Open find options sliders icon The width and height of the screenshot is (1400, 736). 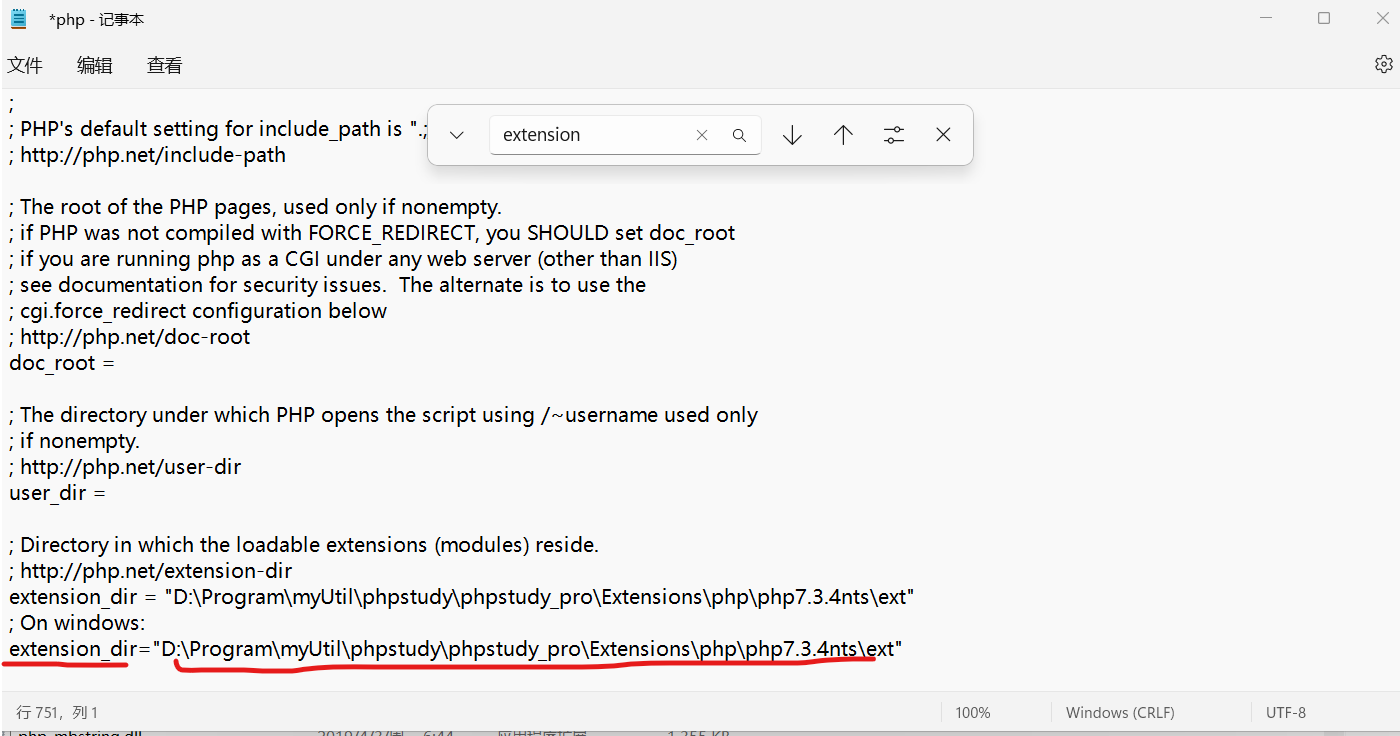(x=894, y=135)
